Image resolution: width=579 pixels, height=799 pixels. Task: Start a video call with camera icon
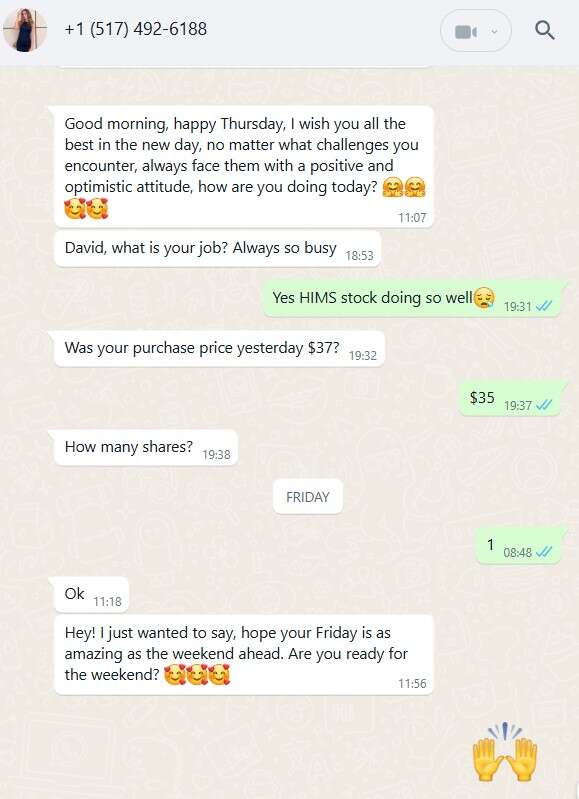pos(465,32)
